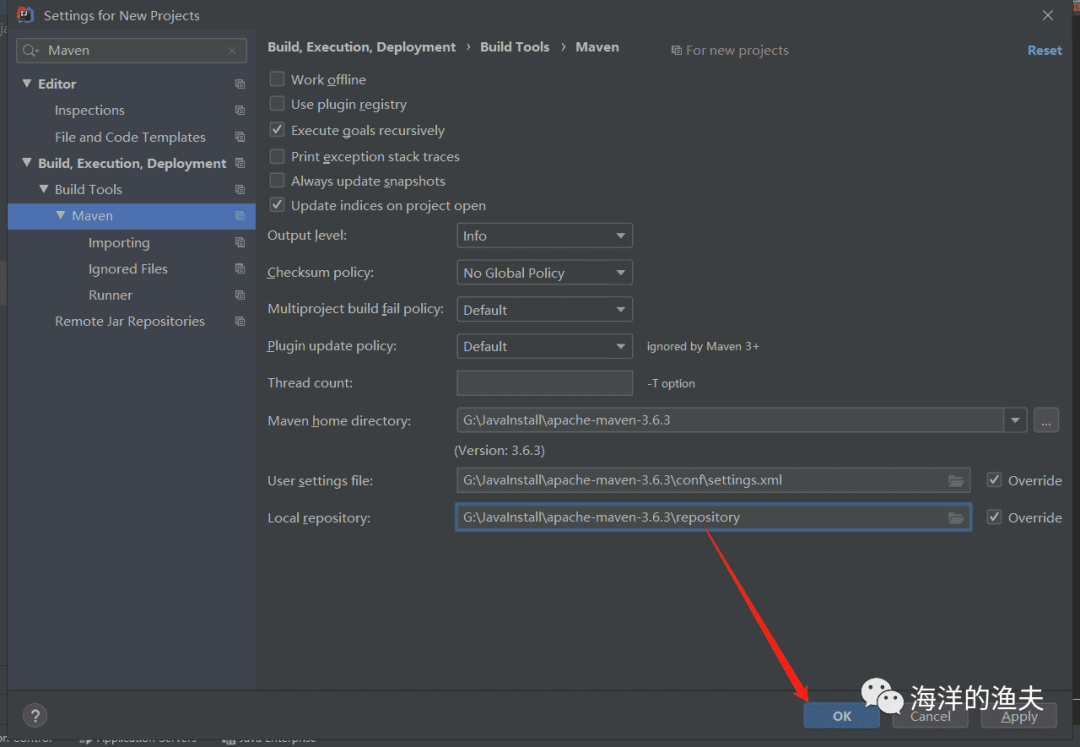Click the folder icon in User settings file
Screen dimensions: 1080x747
tap(955, 481)
